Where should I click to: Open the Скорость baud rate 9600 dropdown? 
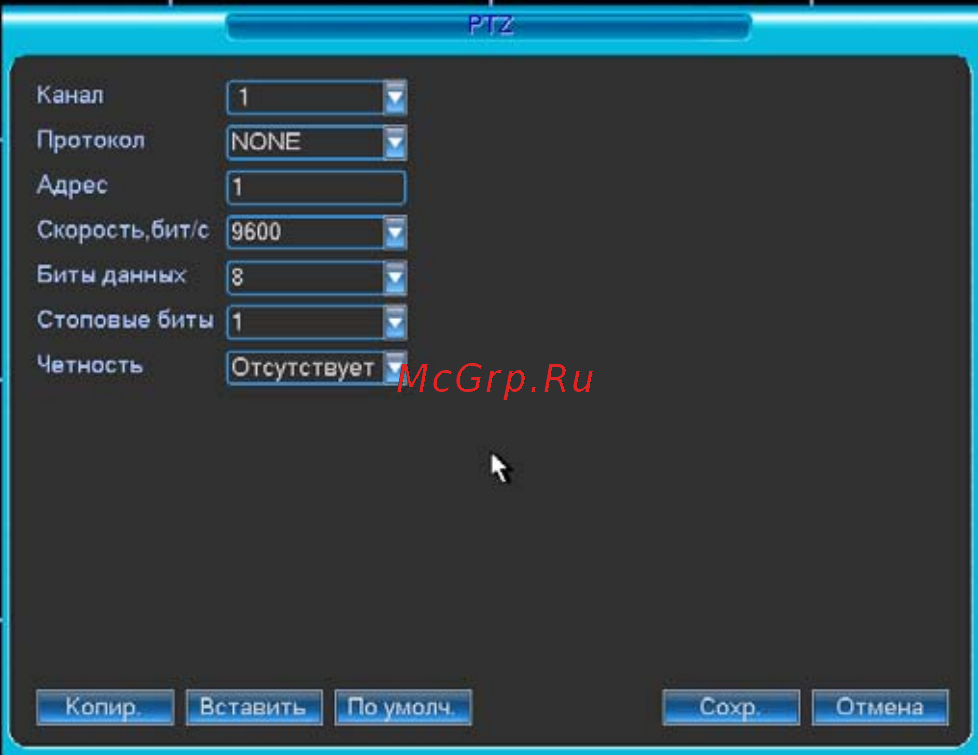pos(317,232)
